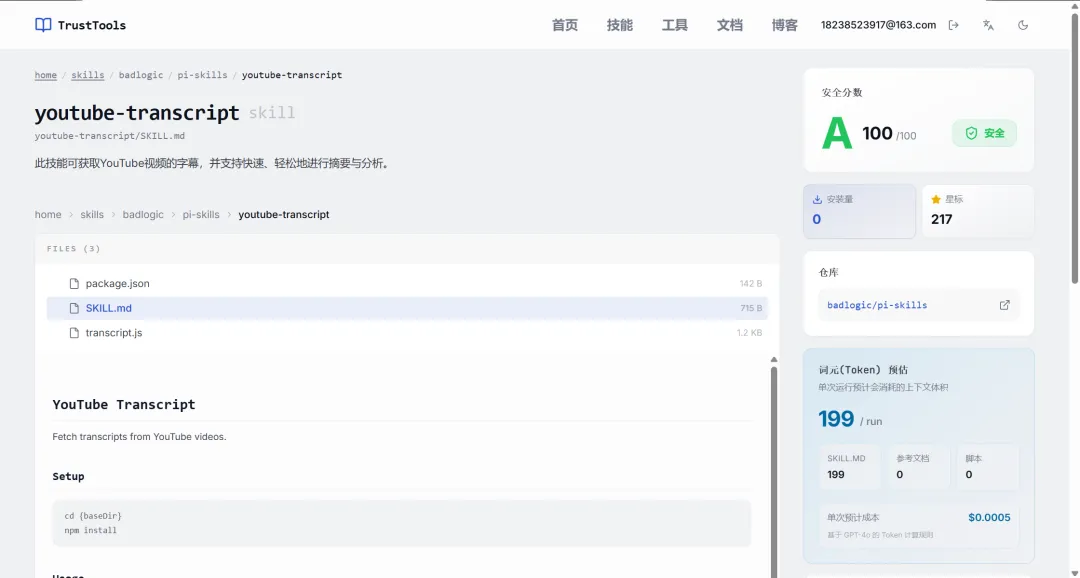Click the 仓库 label

pyautogui.click(x=829, y=272)
